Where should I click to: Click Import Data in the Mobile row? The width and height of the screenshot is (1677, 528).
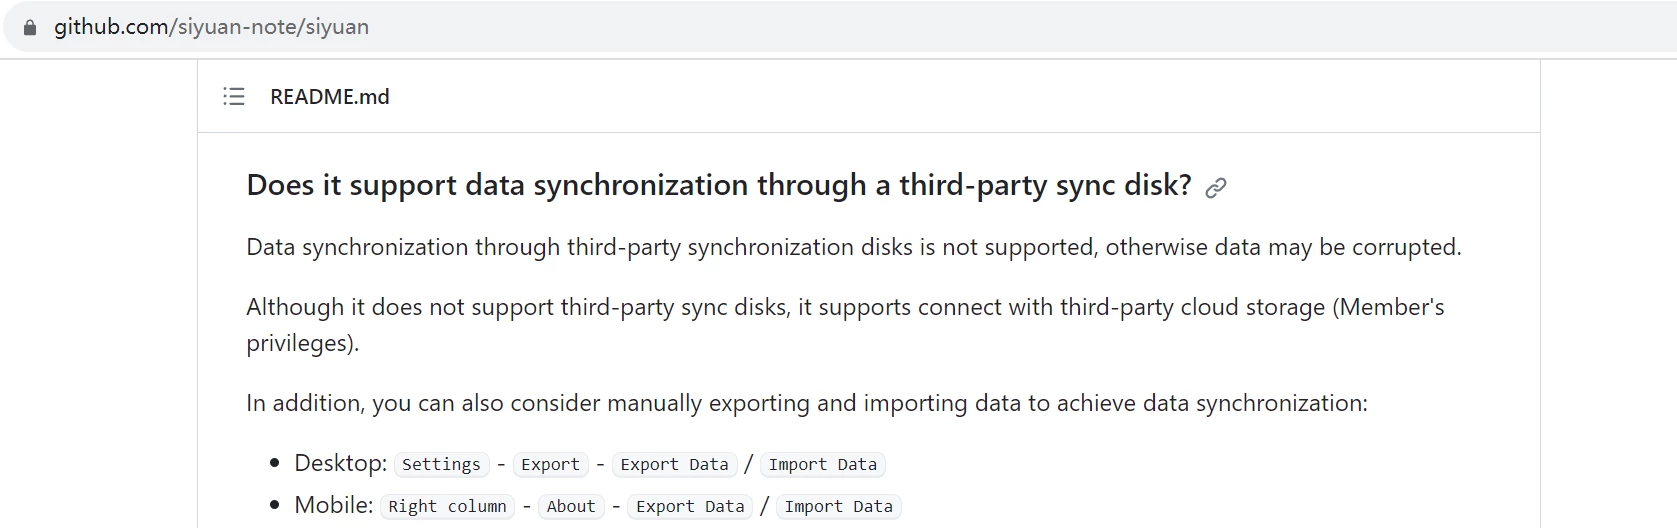click(838, 506)
